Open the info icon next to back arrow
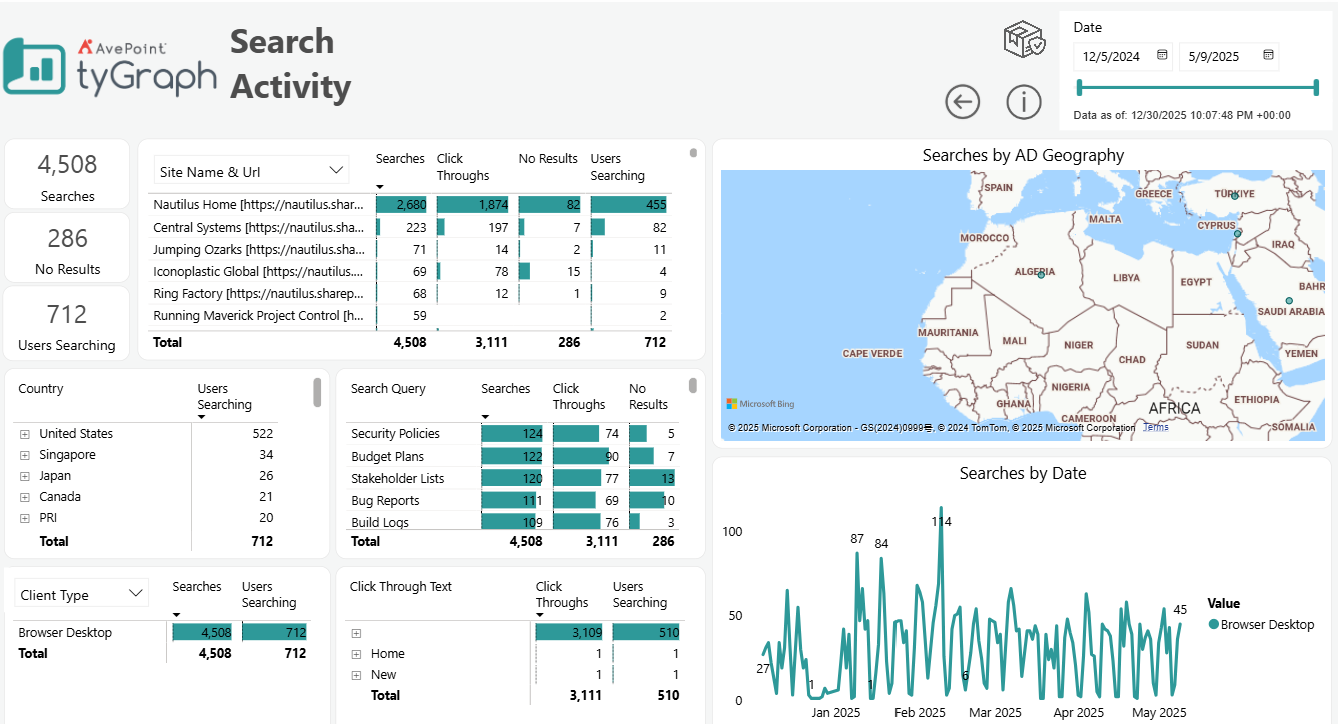 click(1024, 101)
